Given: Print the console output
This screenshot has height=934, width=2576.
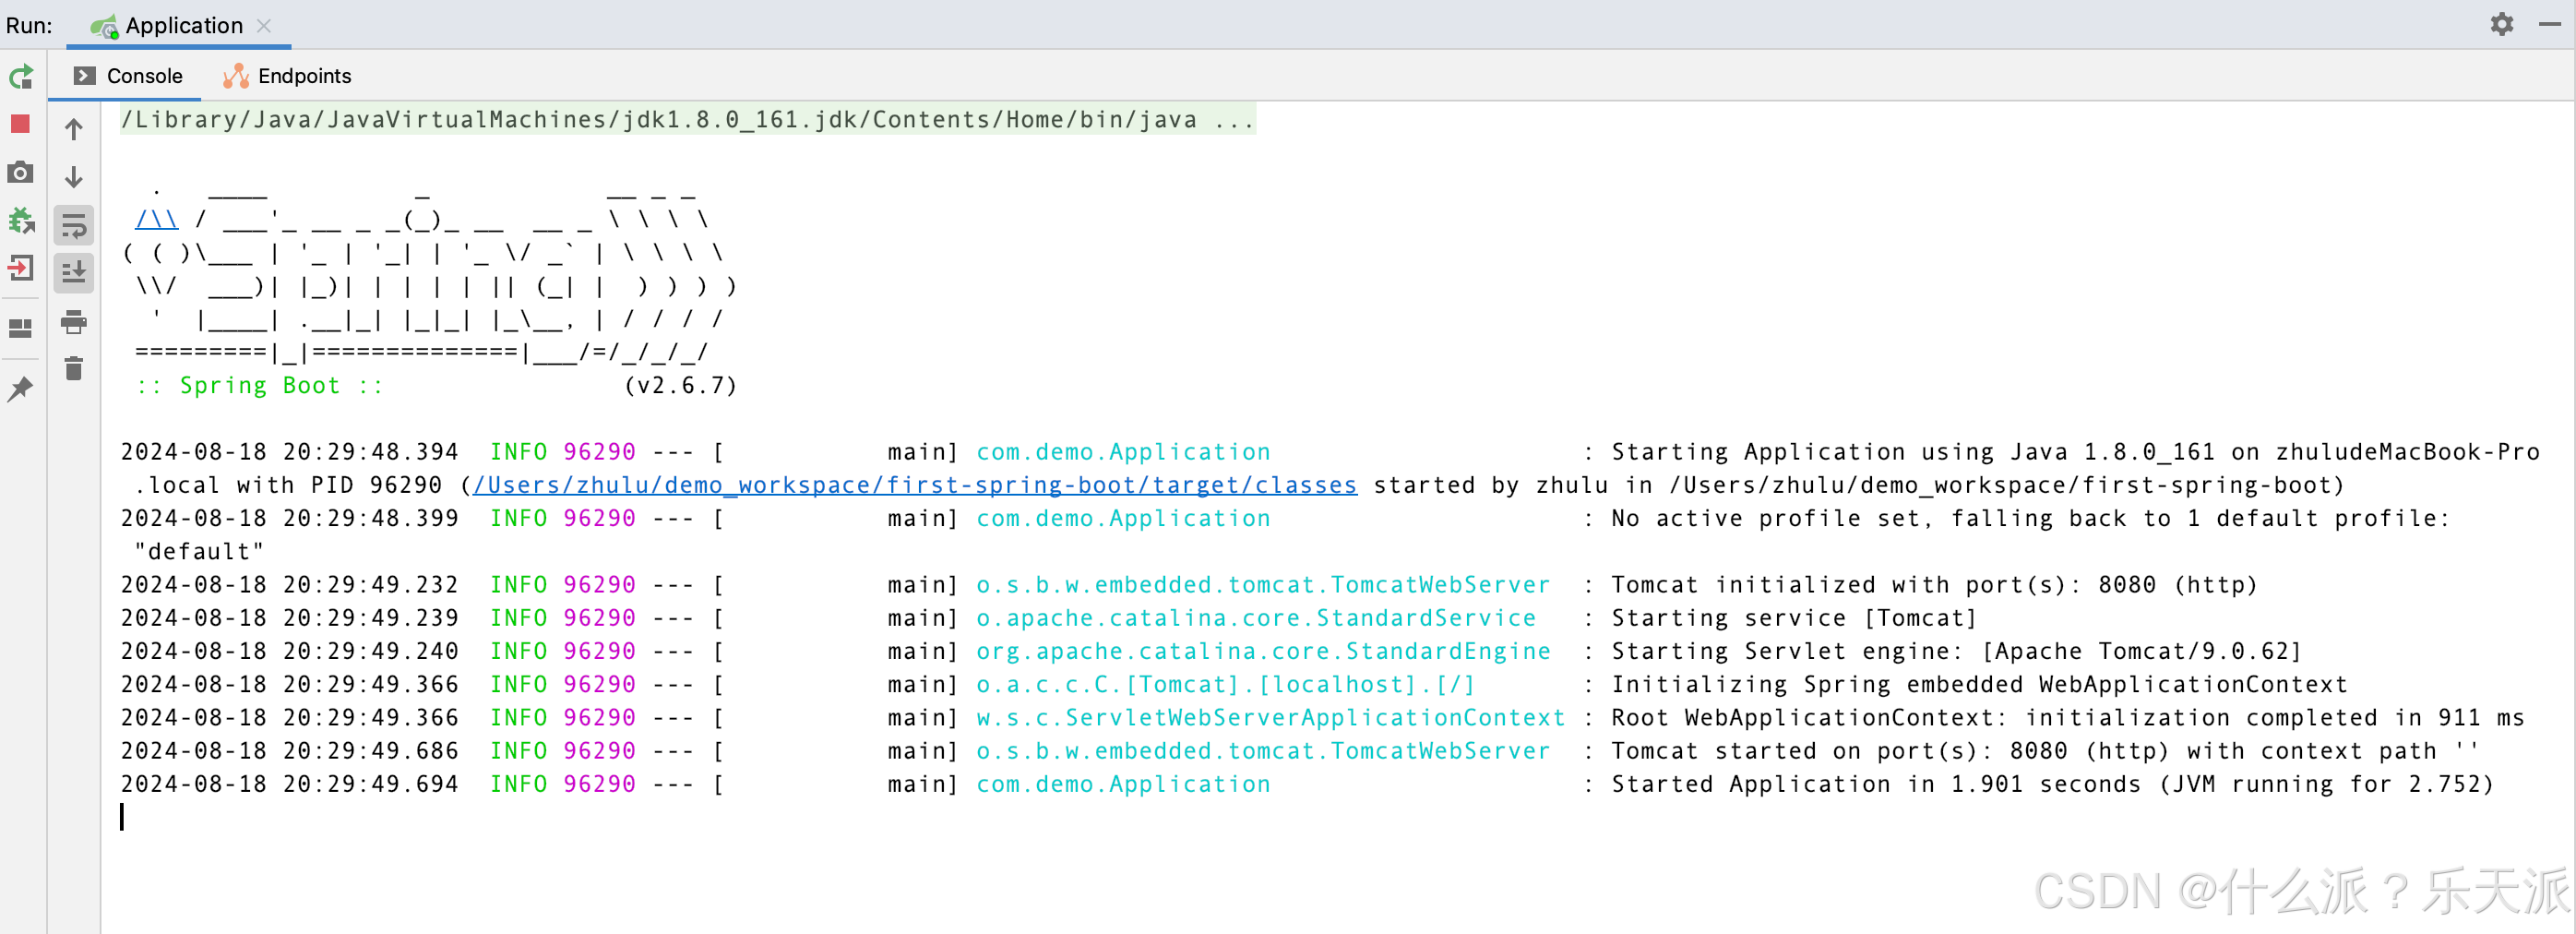Looking at the screenshot, I should [x=73, y=322].
